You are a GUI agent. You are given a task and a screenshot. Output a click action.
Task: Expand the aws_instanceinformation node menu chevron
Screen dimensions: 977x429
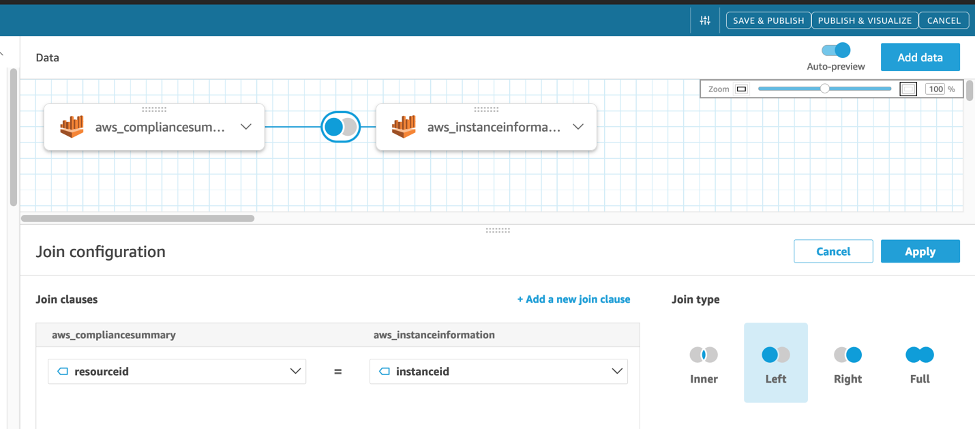[x=578, y=126]
